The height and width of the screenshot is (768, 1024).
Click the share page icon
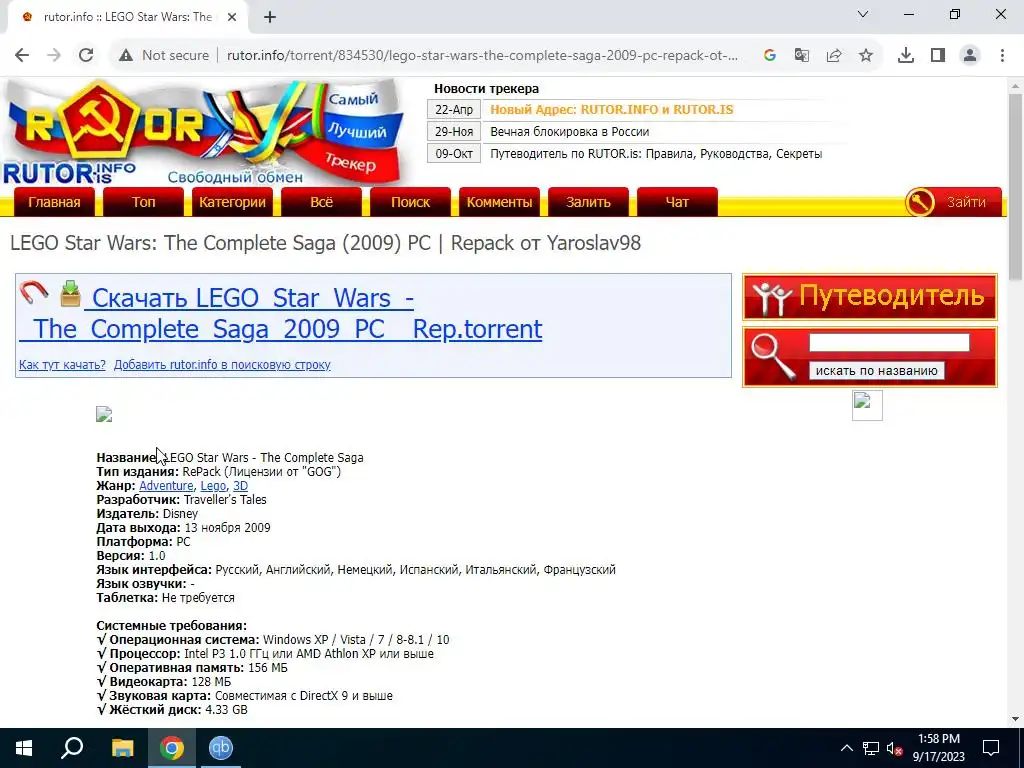[x=833, y=56]
